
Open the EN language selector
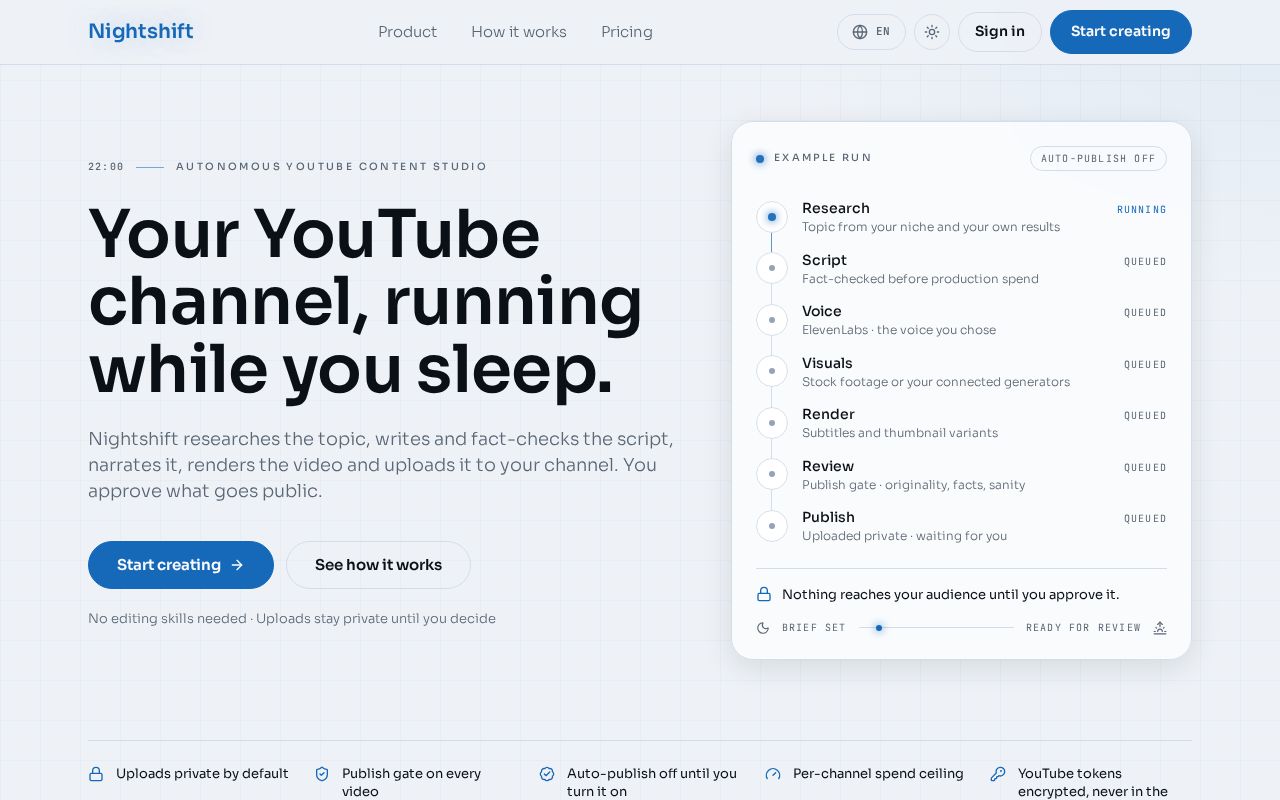coord(871,32)
